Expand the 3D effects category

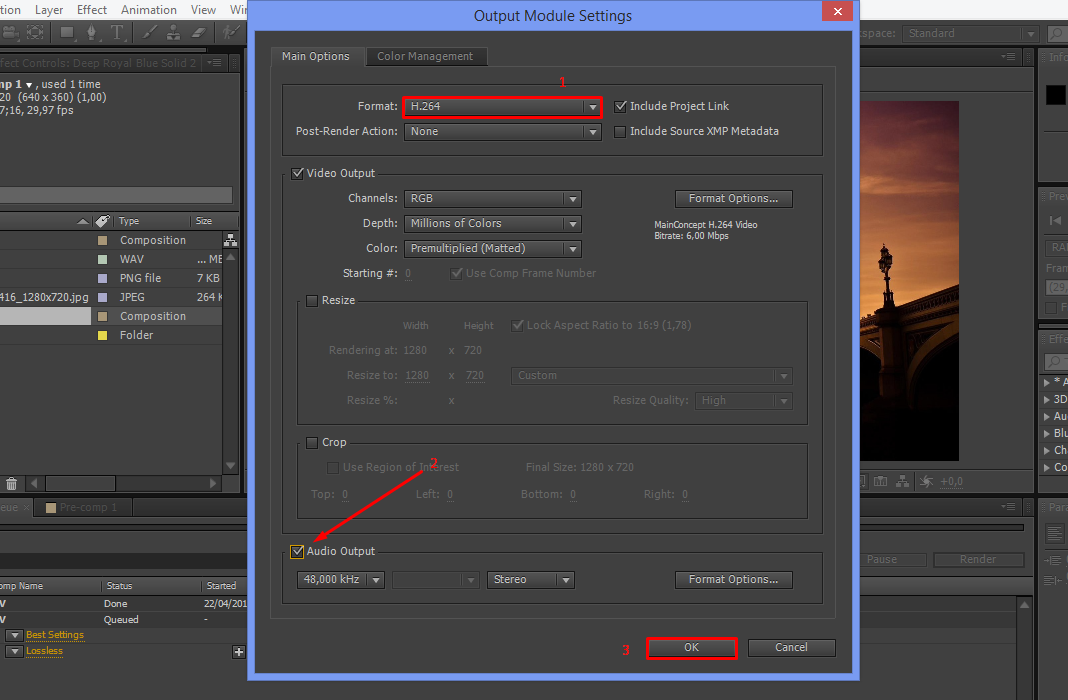[1047, 399]
